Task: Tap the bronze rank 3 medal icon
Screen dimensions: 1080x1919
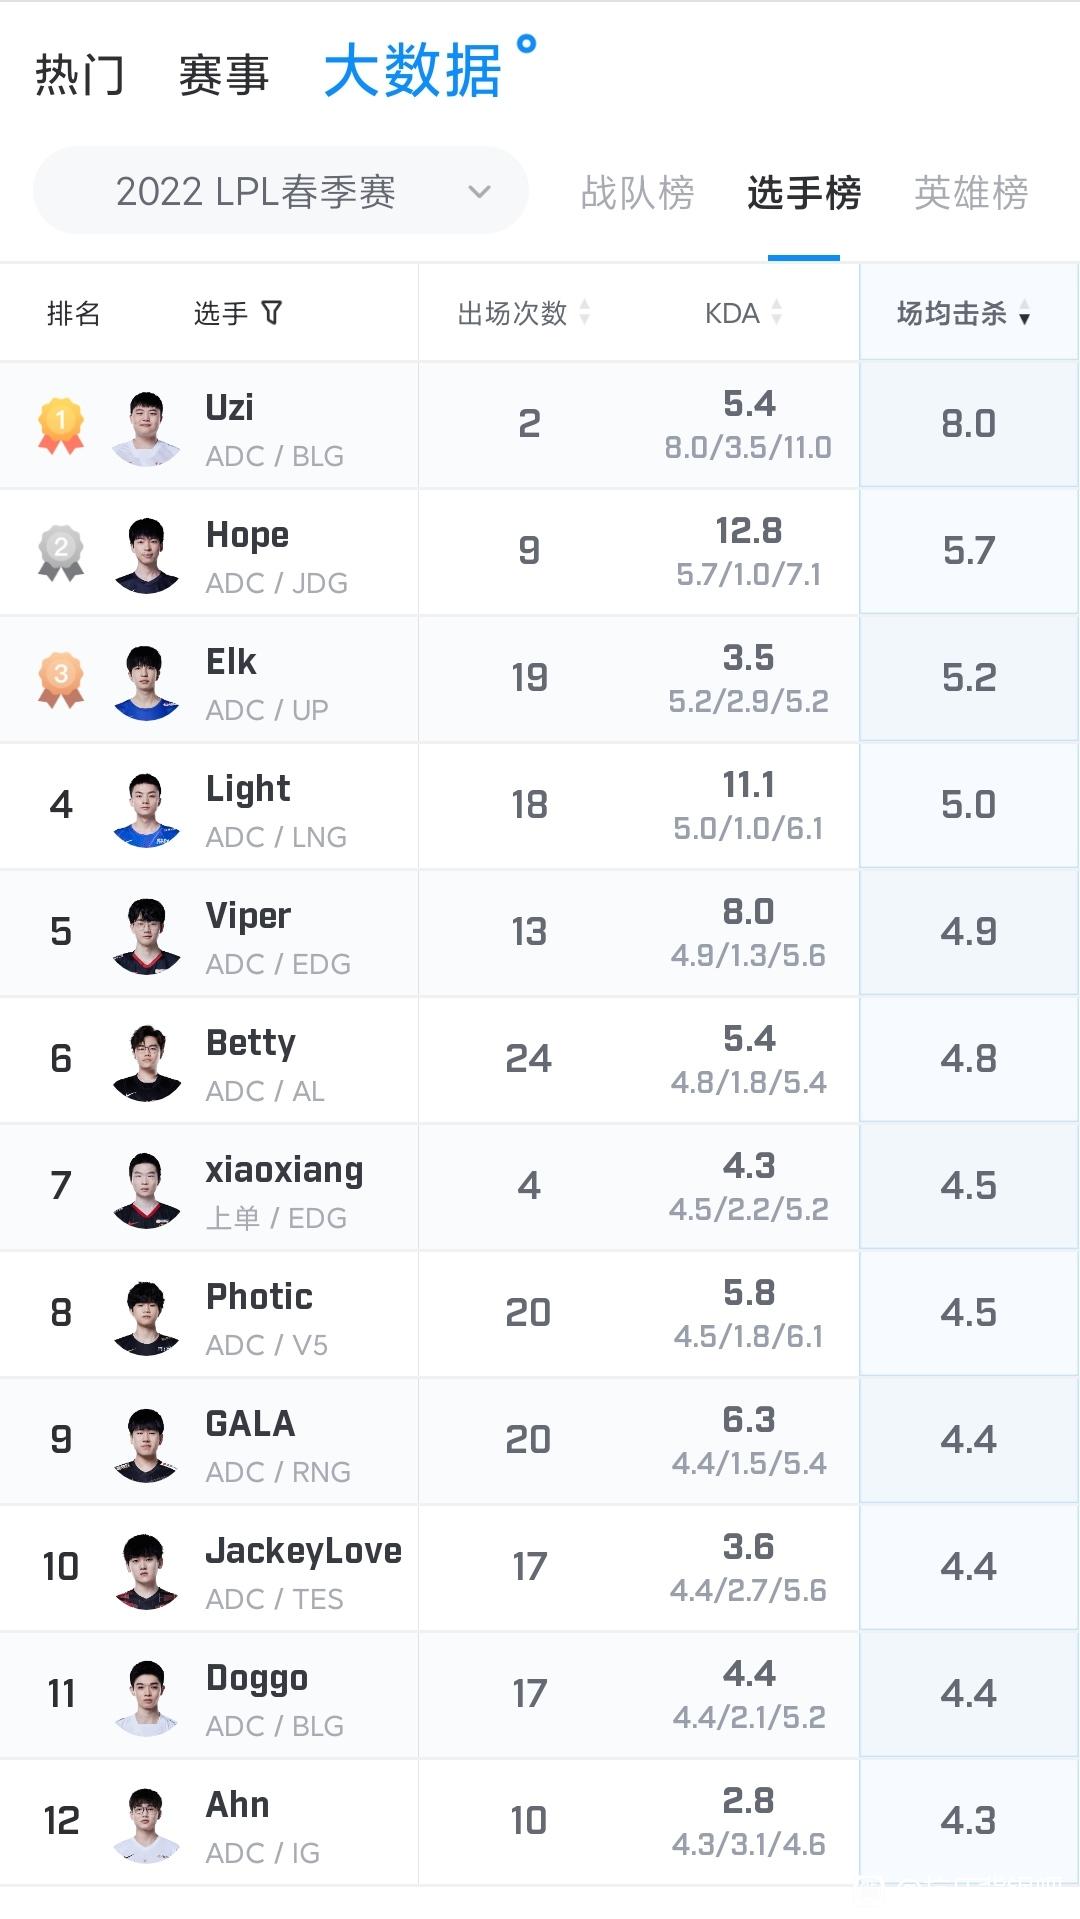Action: tap(61, 679)
